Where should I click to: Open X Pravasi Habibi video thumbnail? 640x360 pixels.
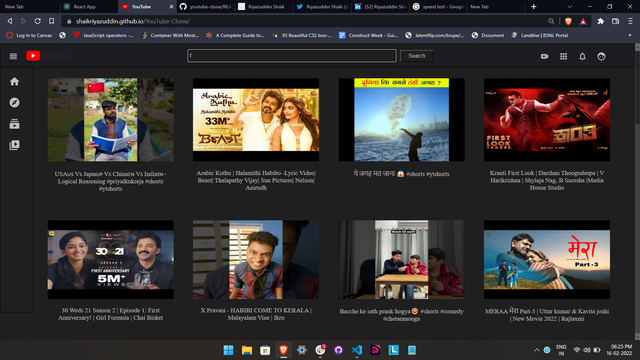point(256,260)
